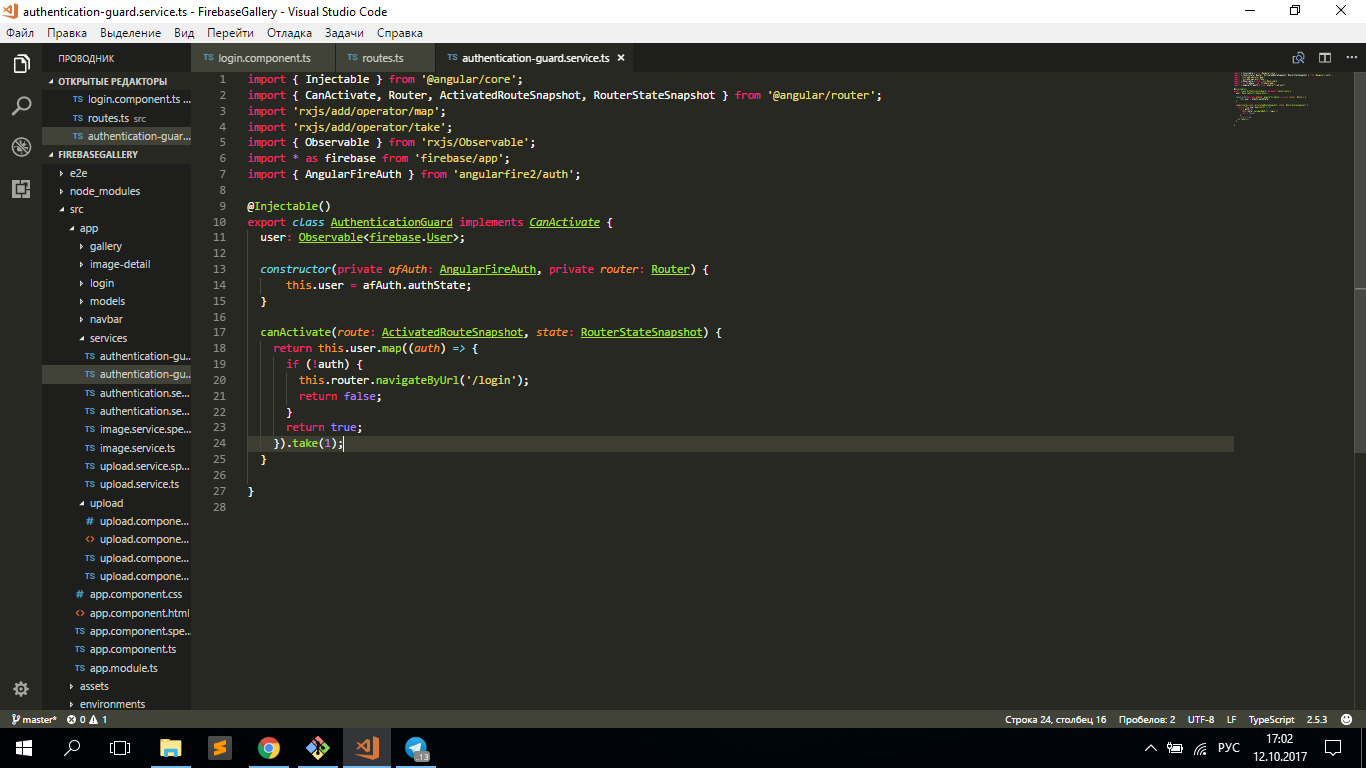The height and width of the screenshot is (768, 1366).
Task: Open the Windows Start menu
Action: (x=24, y=747)
